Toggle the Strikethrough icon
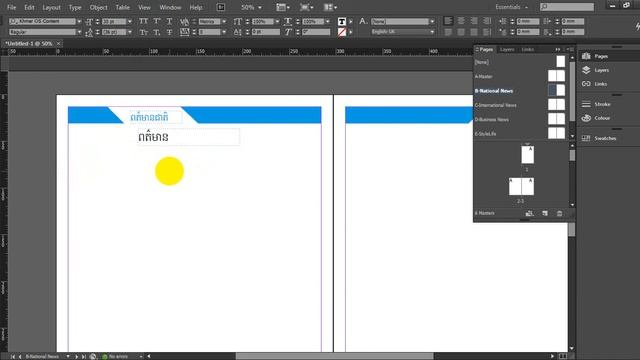This screenshot has height=360, width=640. 169,32
